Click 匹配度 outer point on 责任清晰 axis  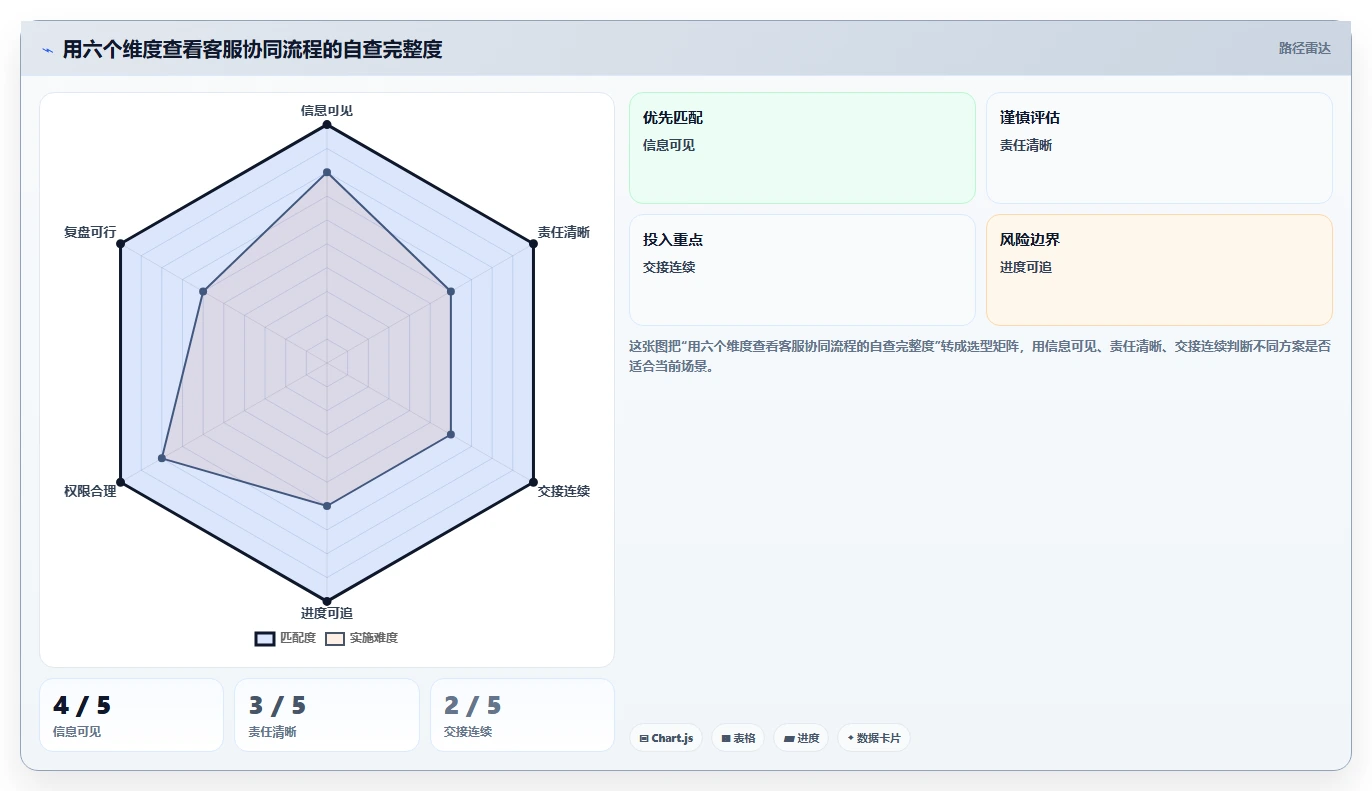point(533,243)
